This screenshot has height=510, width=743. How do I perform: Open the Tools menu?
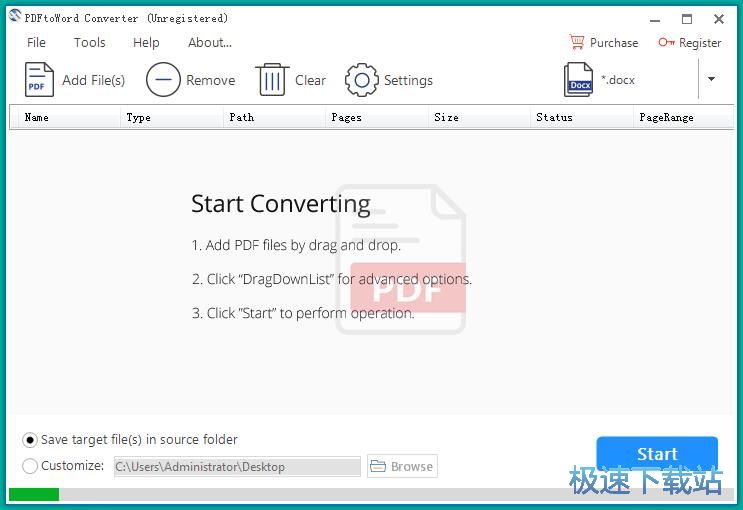coord(90,42)
